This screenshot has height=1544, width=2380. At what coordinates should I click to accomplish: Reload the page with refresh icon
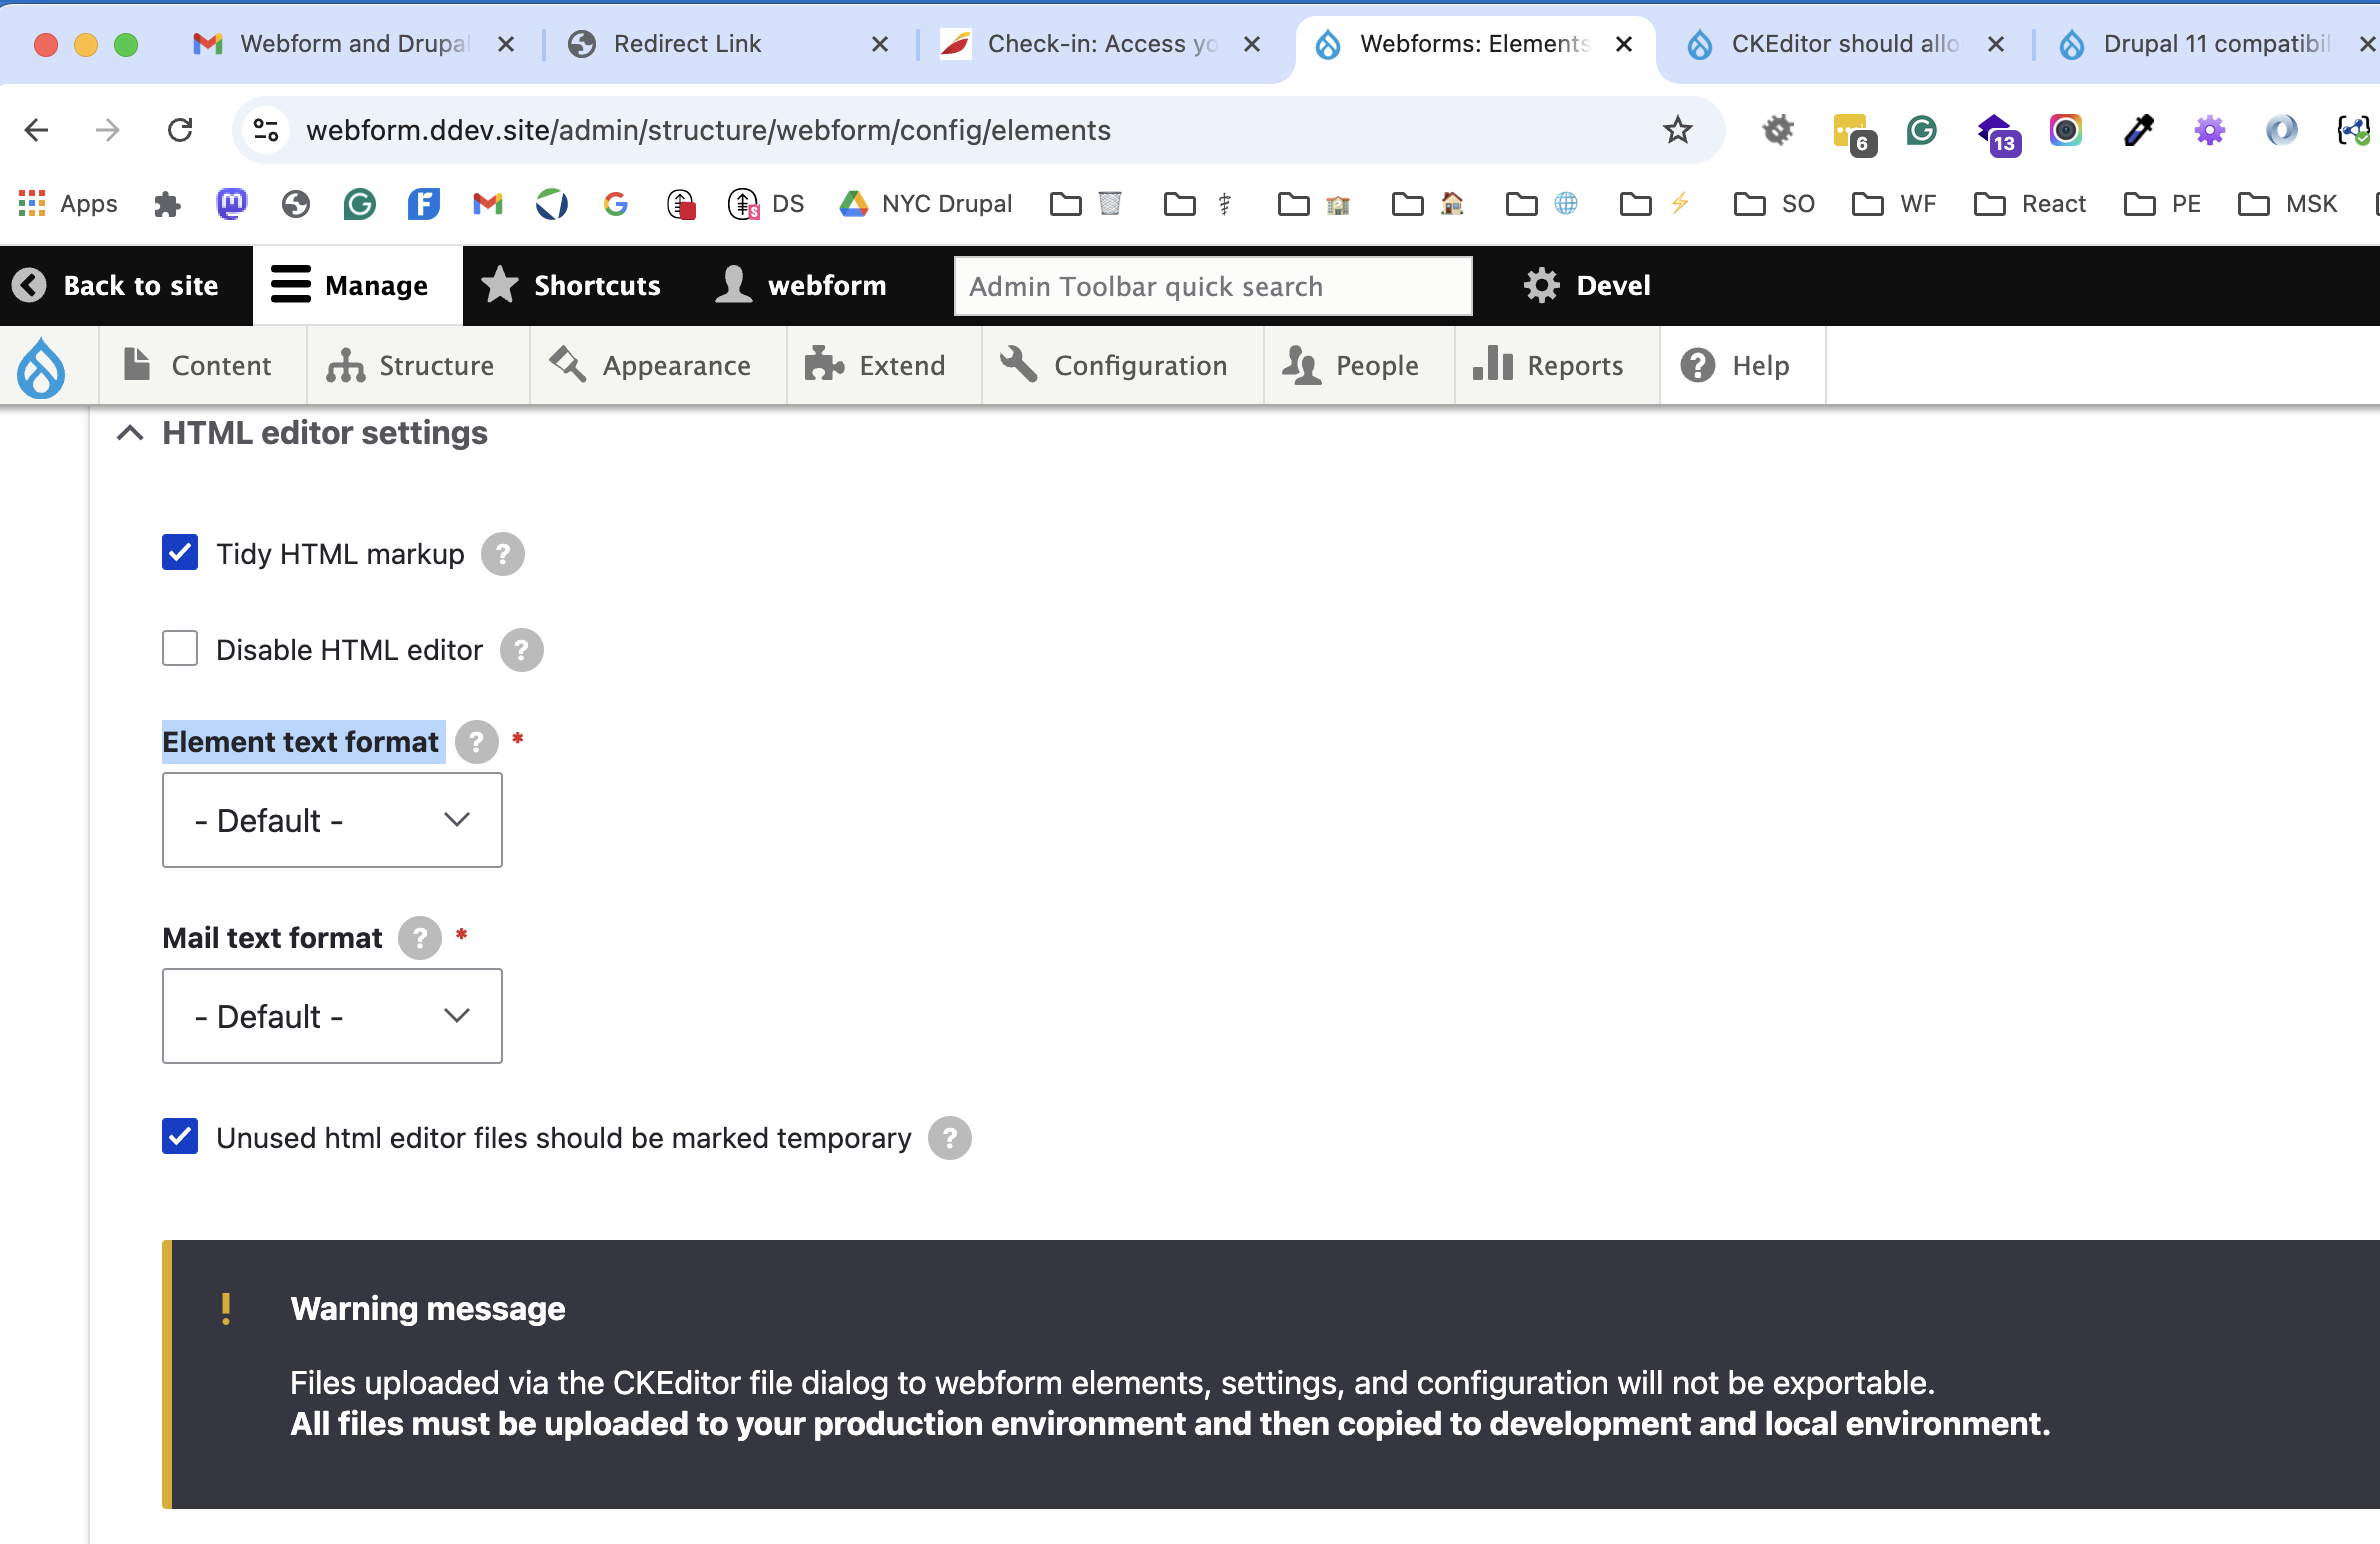(180, 130)
